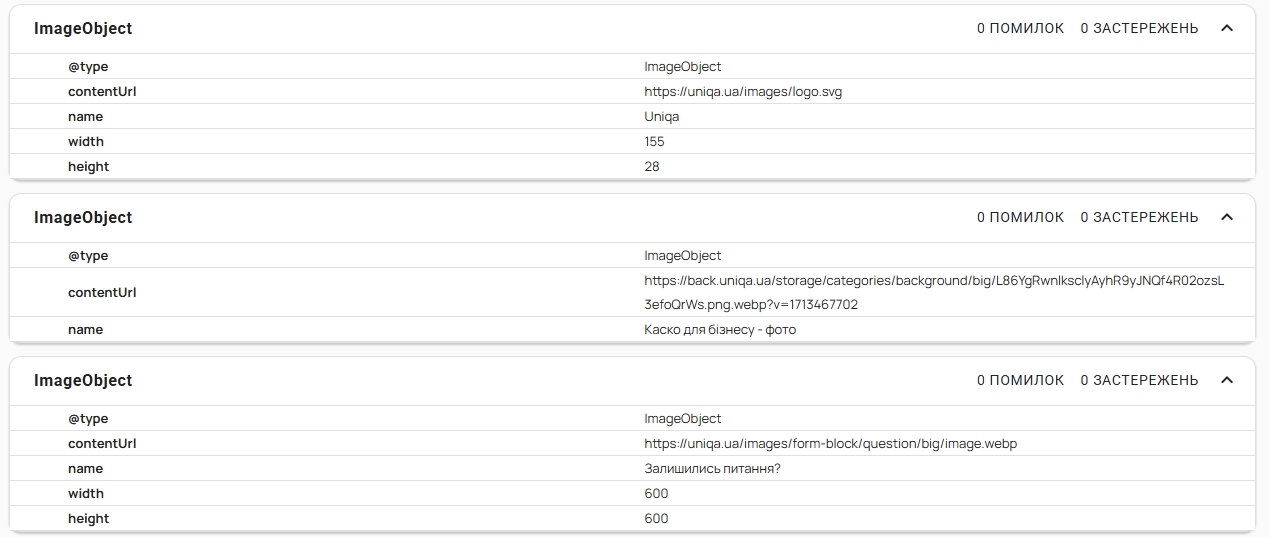Click the height value 28
The width and height of the screenshot is (1269, 537).
[x=652, y=167]
